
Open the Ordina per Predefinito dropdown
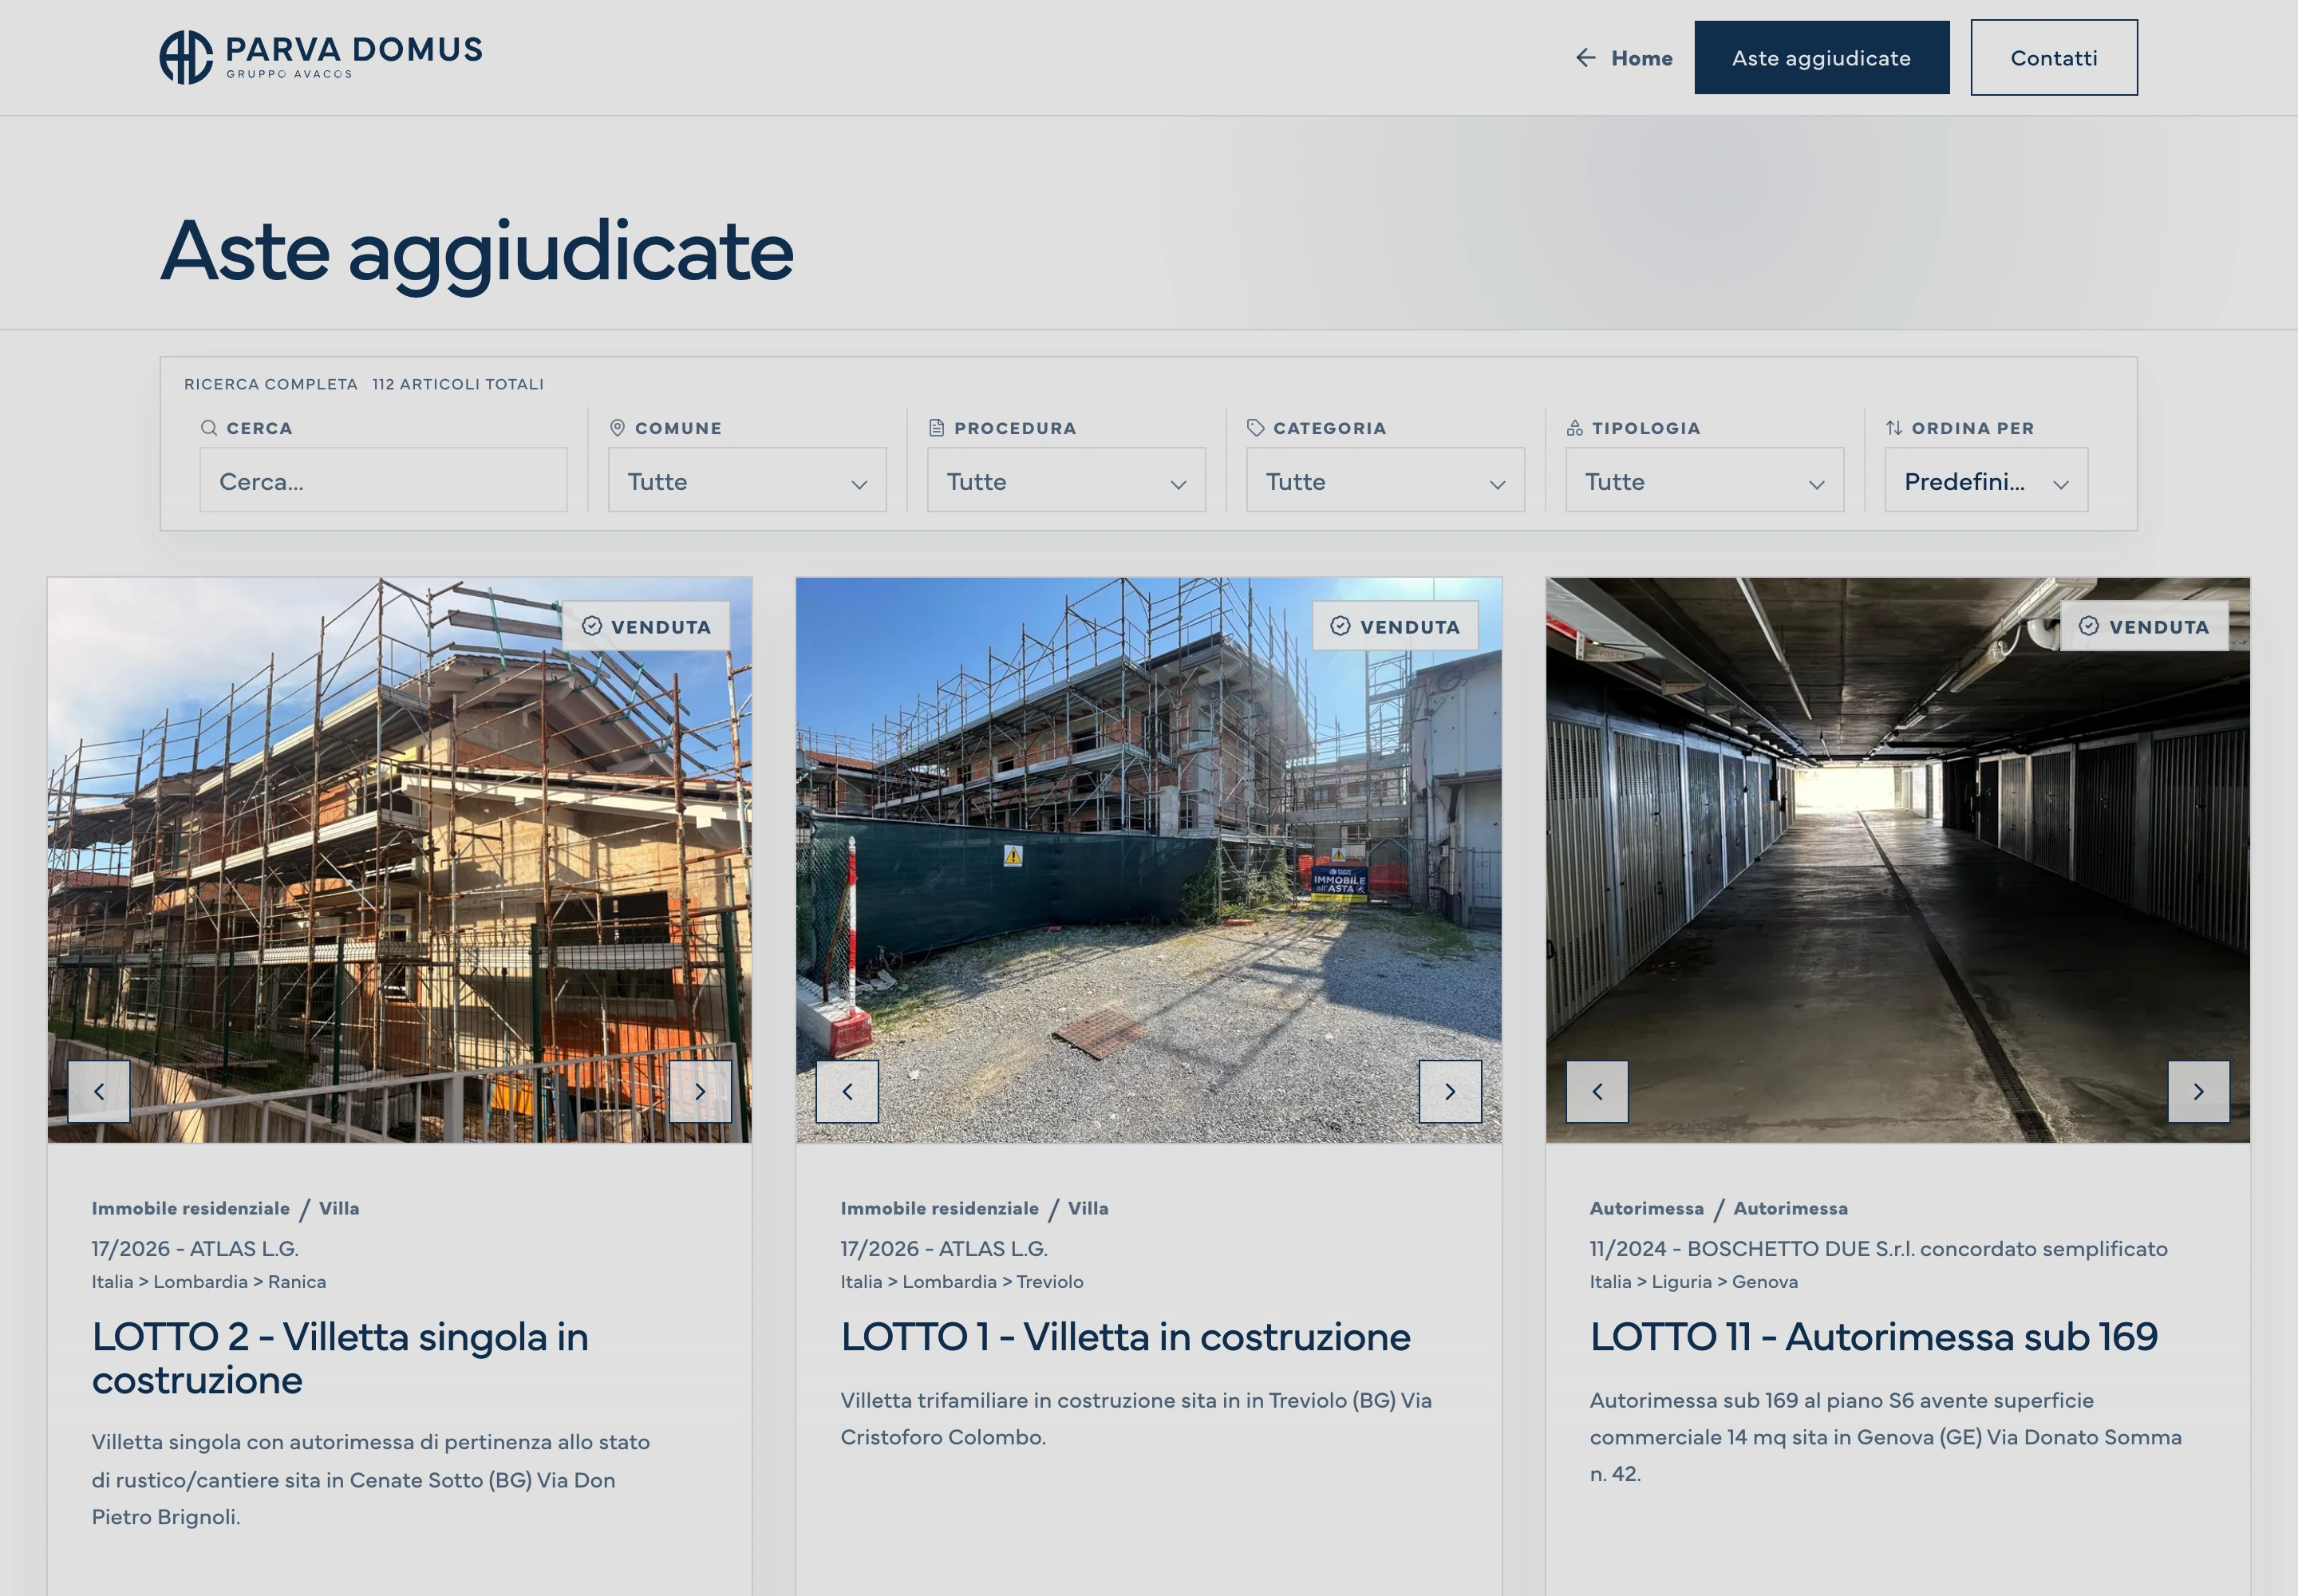click(x=1986, y=480)
